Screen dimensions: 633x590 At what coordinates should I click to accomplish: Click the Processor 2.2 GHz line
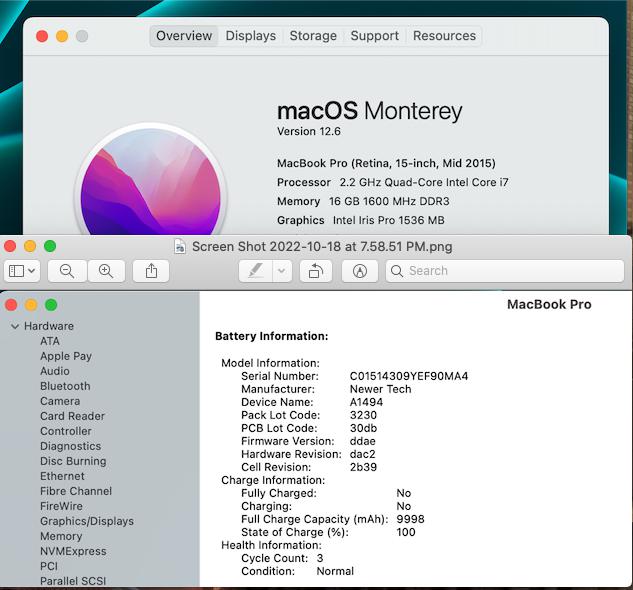tap(393, 183)
